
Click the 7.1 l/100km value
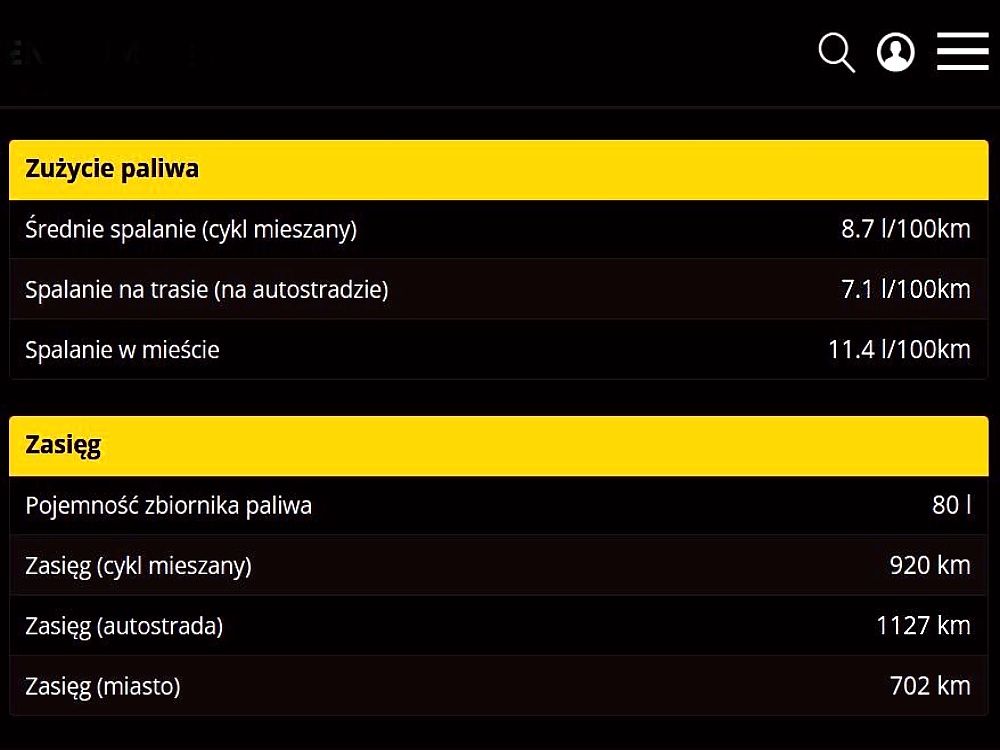click(x=906, y=289)
